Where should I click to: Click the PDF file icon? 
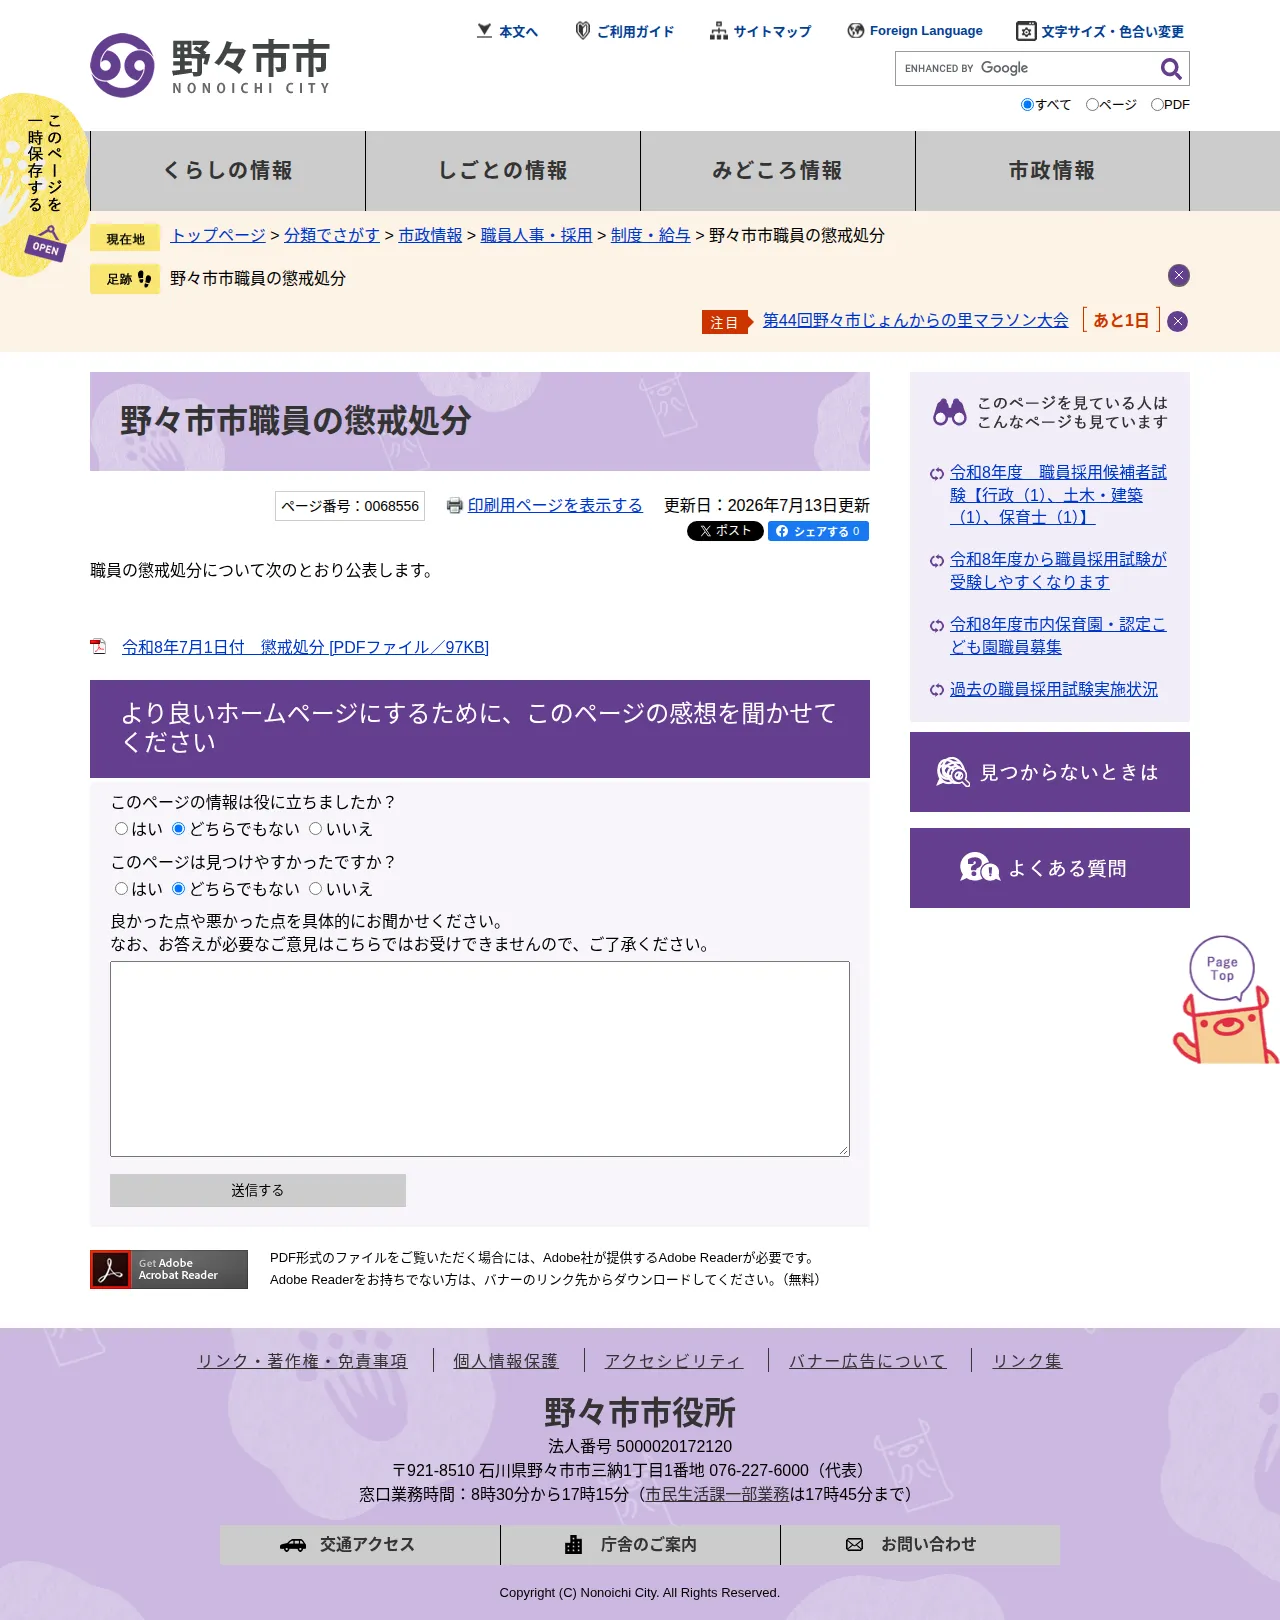click(x=98, y=647)
